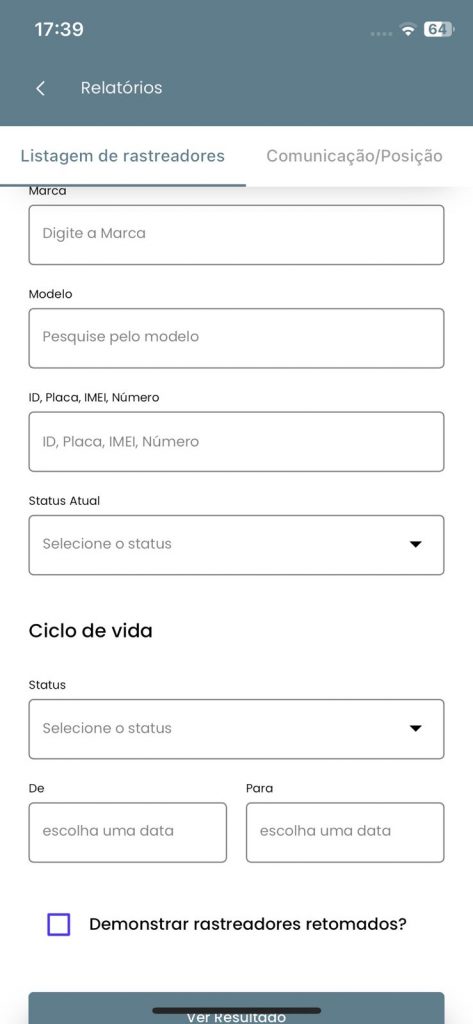Open the Para date picker field
473x1024 pixels.
(x=345, y=832)
